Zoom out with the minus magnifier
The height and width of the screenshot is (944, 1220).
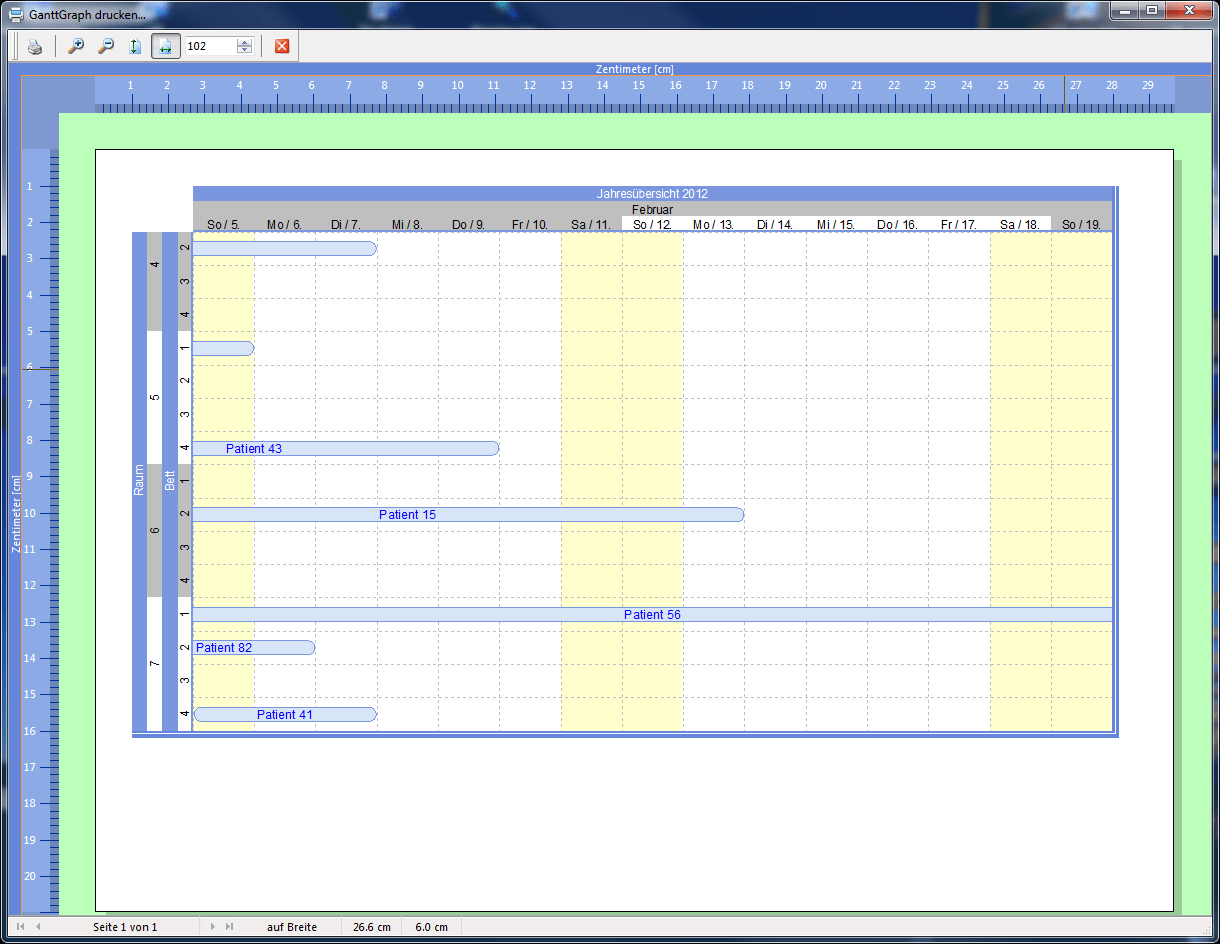coord(105,47)
